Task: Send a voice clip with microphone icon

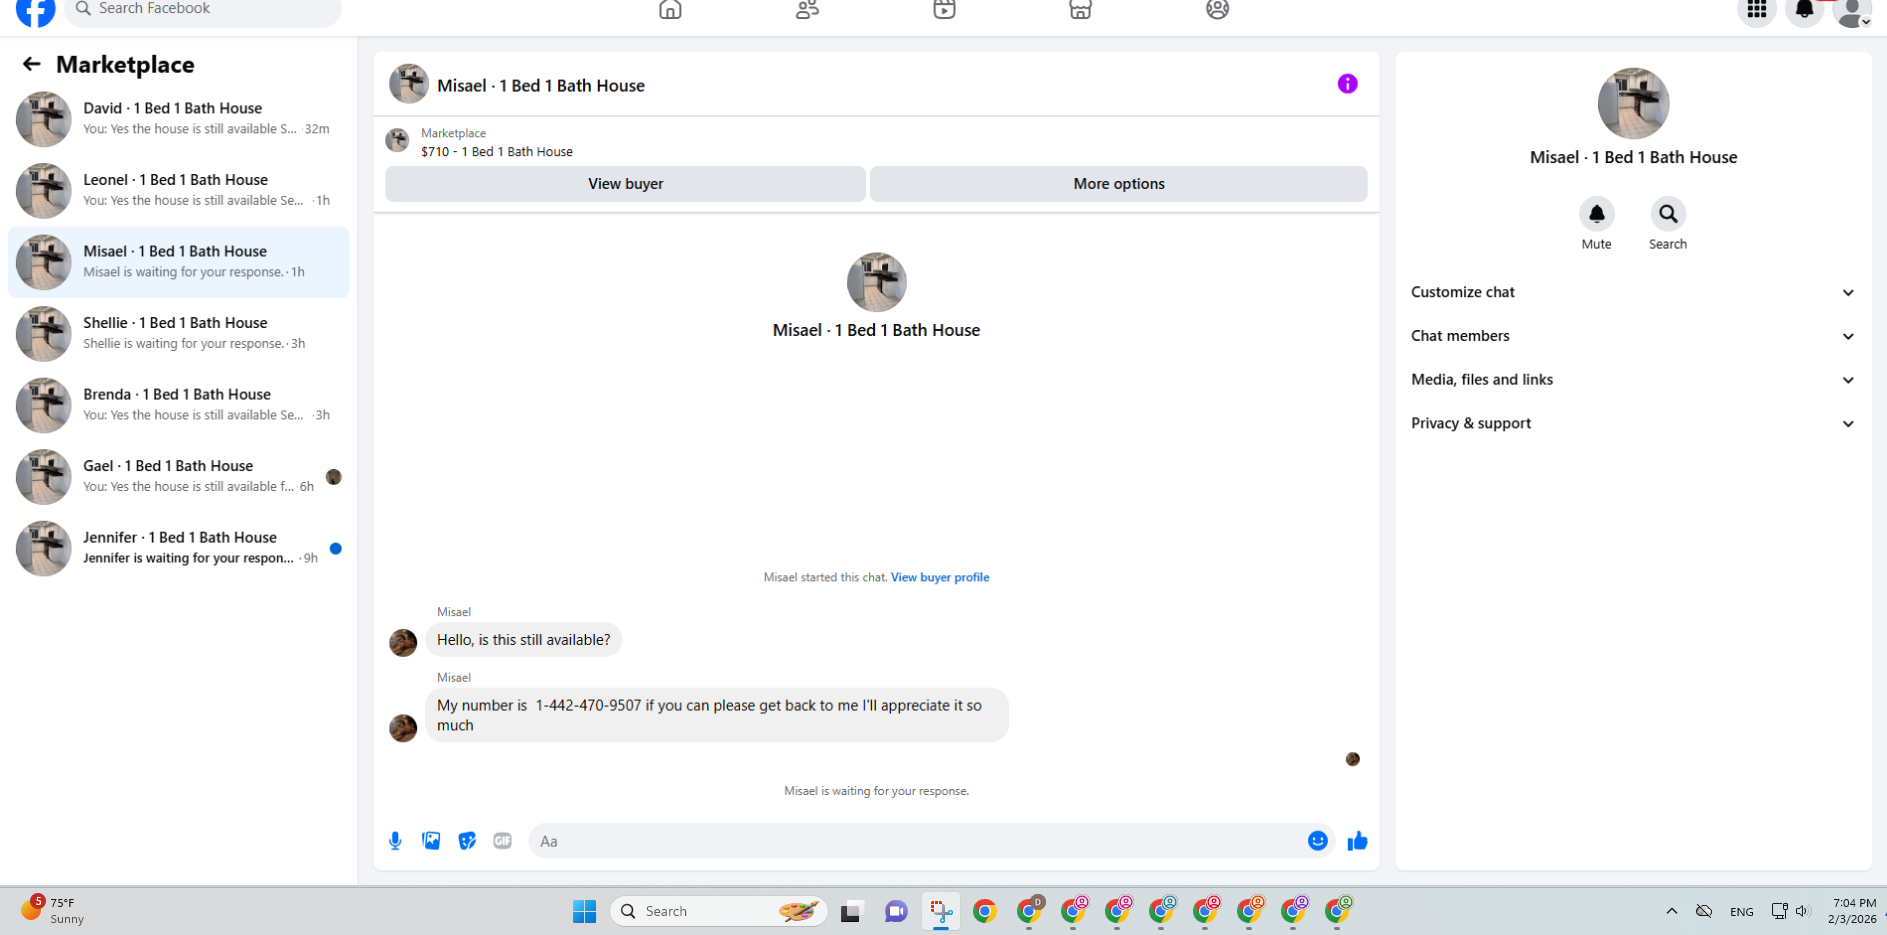Action: 395,841
